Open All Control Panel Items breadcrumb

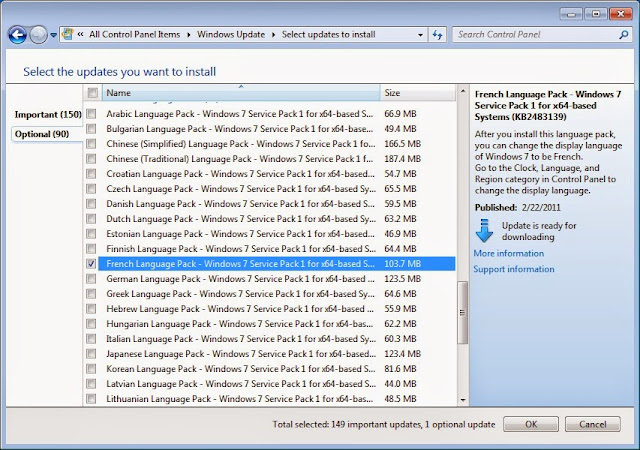134,35
